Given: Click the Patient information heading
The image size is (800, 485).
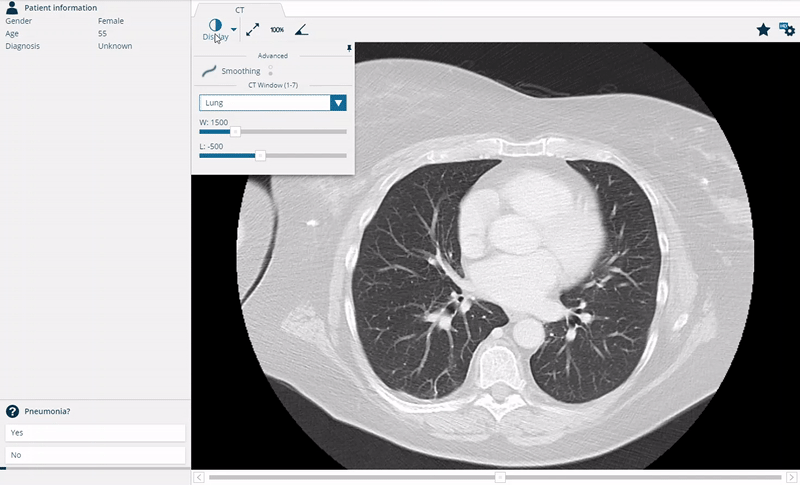Looking at the screenshot, I should coord(61,8).
